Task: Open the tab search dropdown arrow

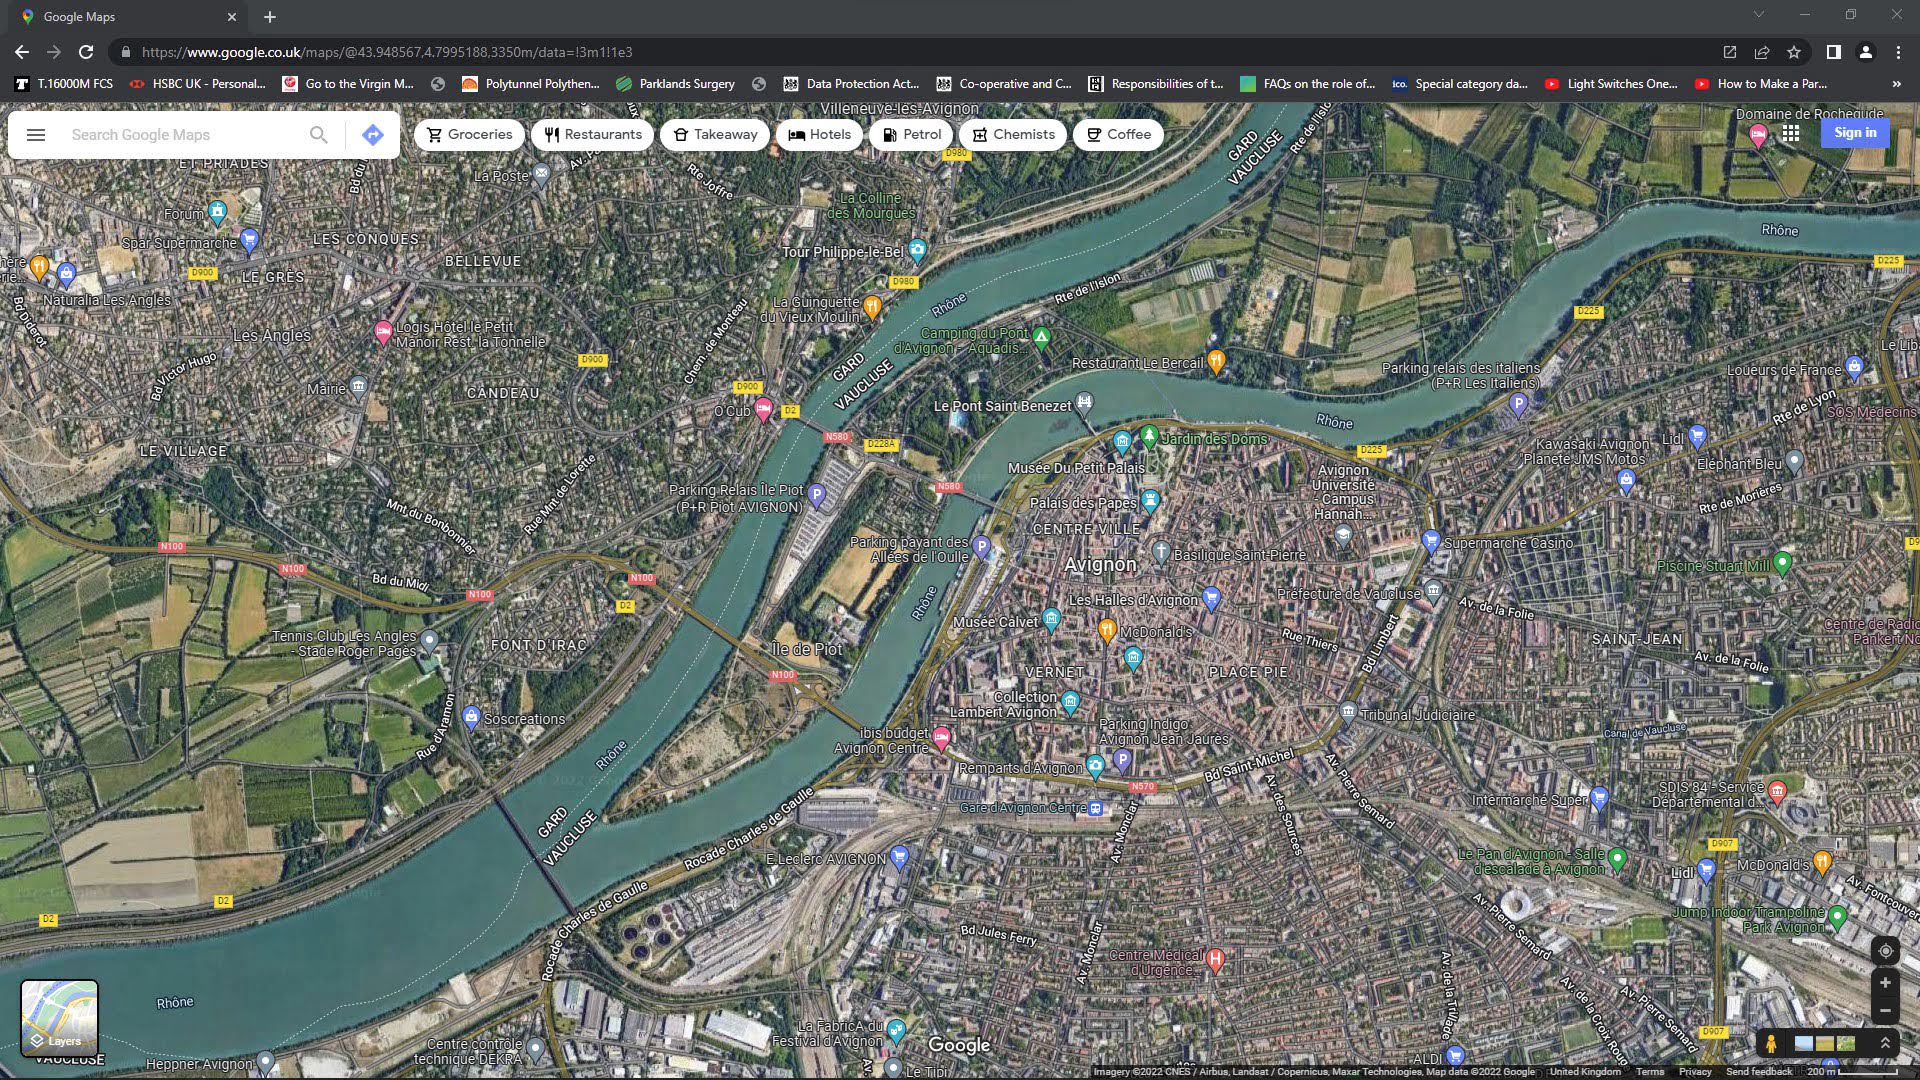Action: (1758, 15)
